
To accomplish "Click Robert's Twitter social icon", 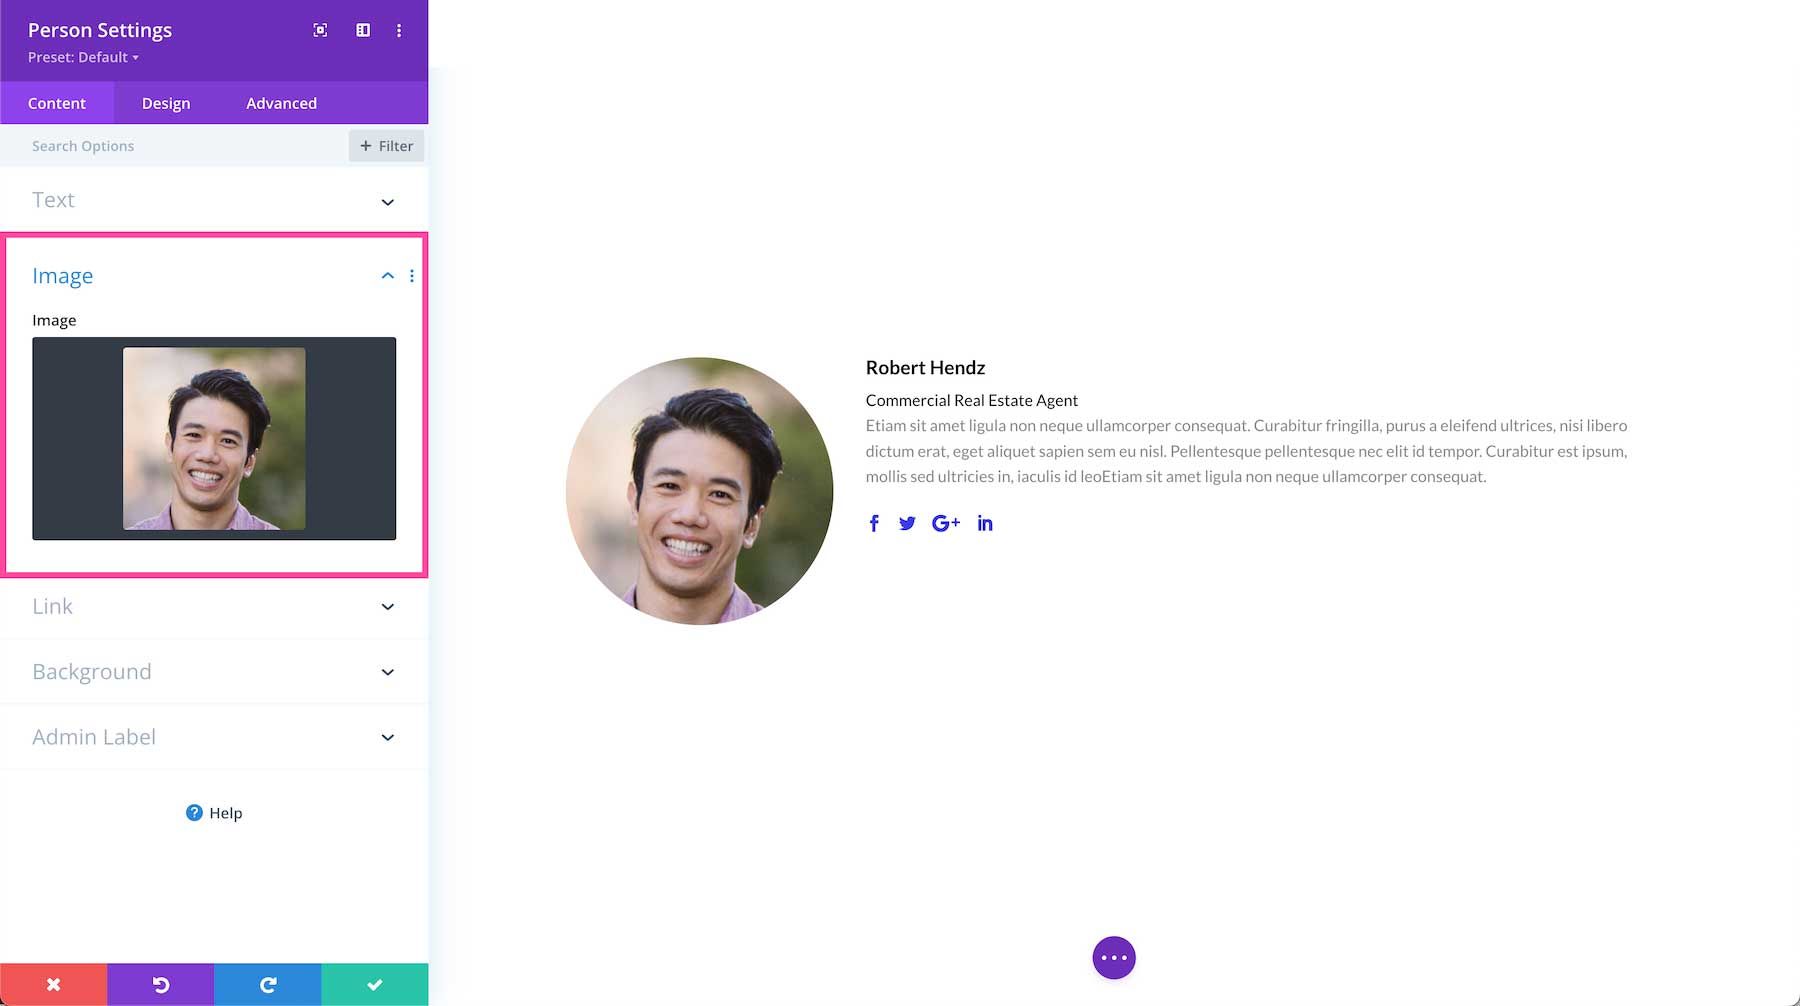I will pos(907,522).
